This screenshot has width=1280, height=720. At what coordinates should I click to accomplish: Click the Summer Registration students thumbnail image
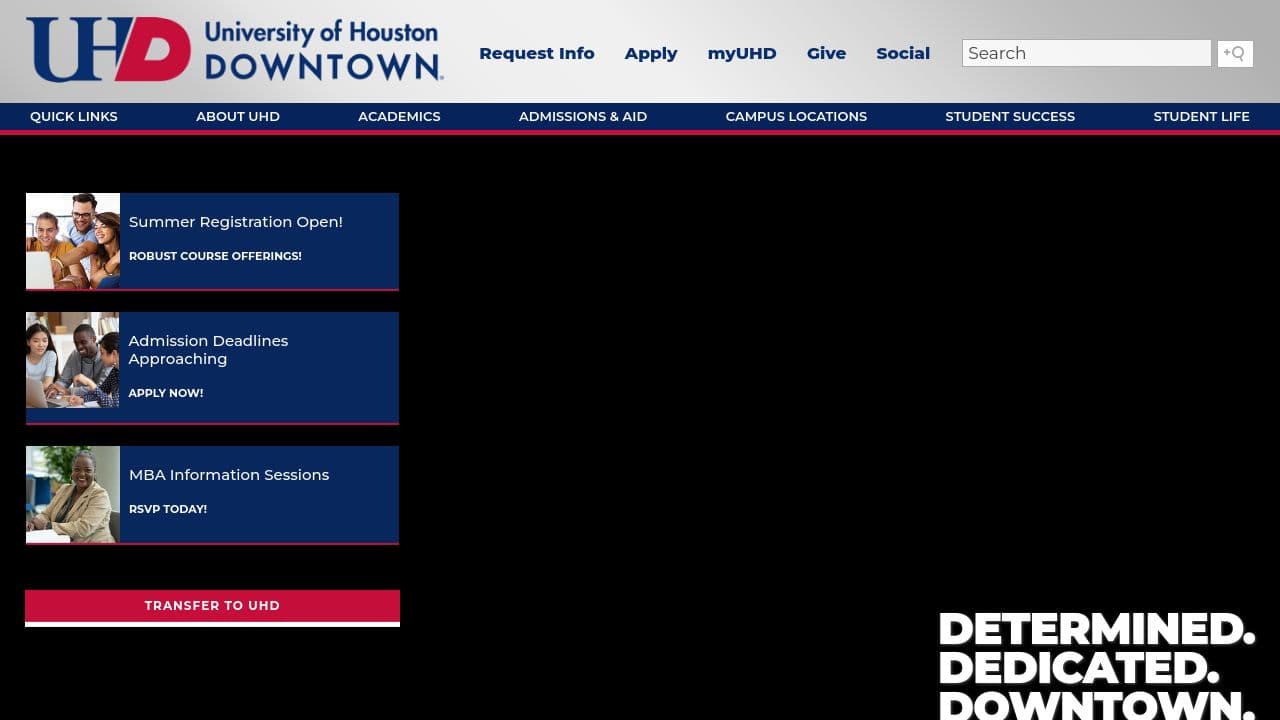pos(72,240)
